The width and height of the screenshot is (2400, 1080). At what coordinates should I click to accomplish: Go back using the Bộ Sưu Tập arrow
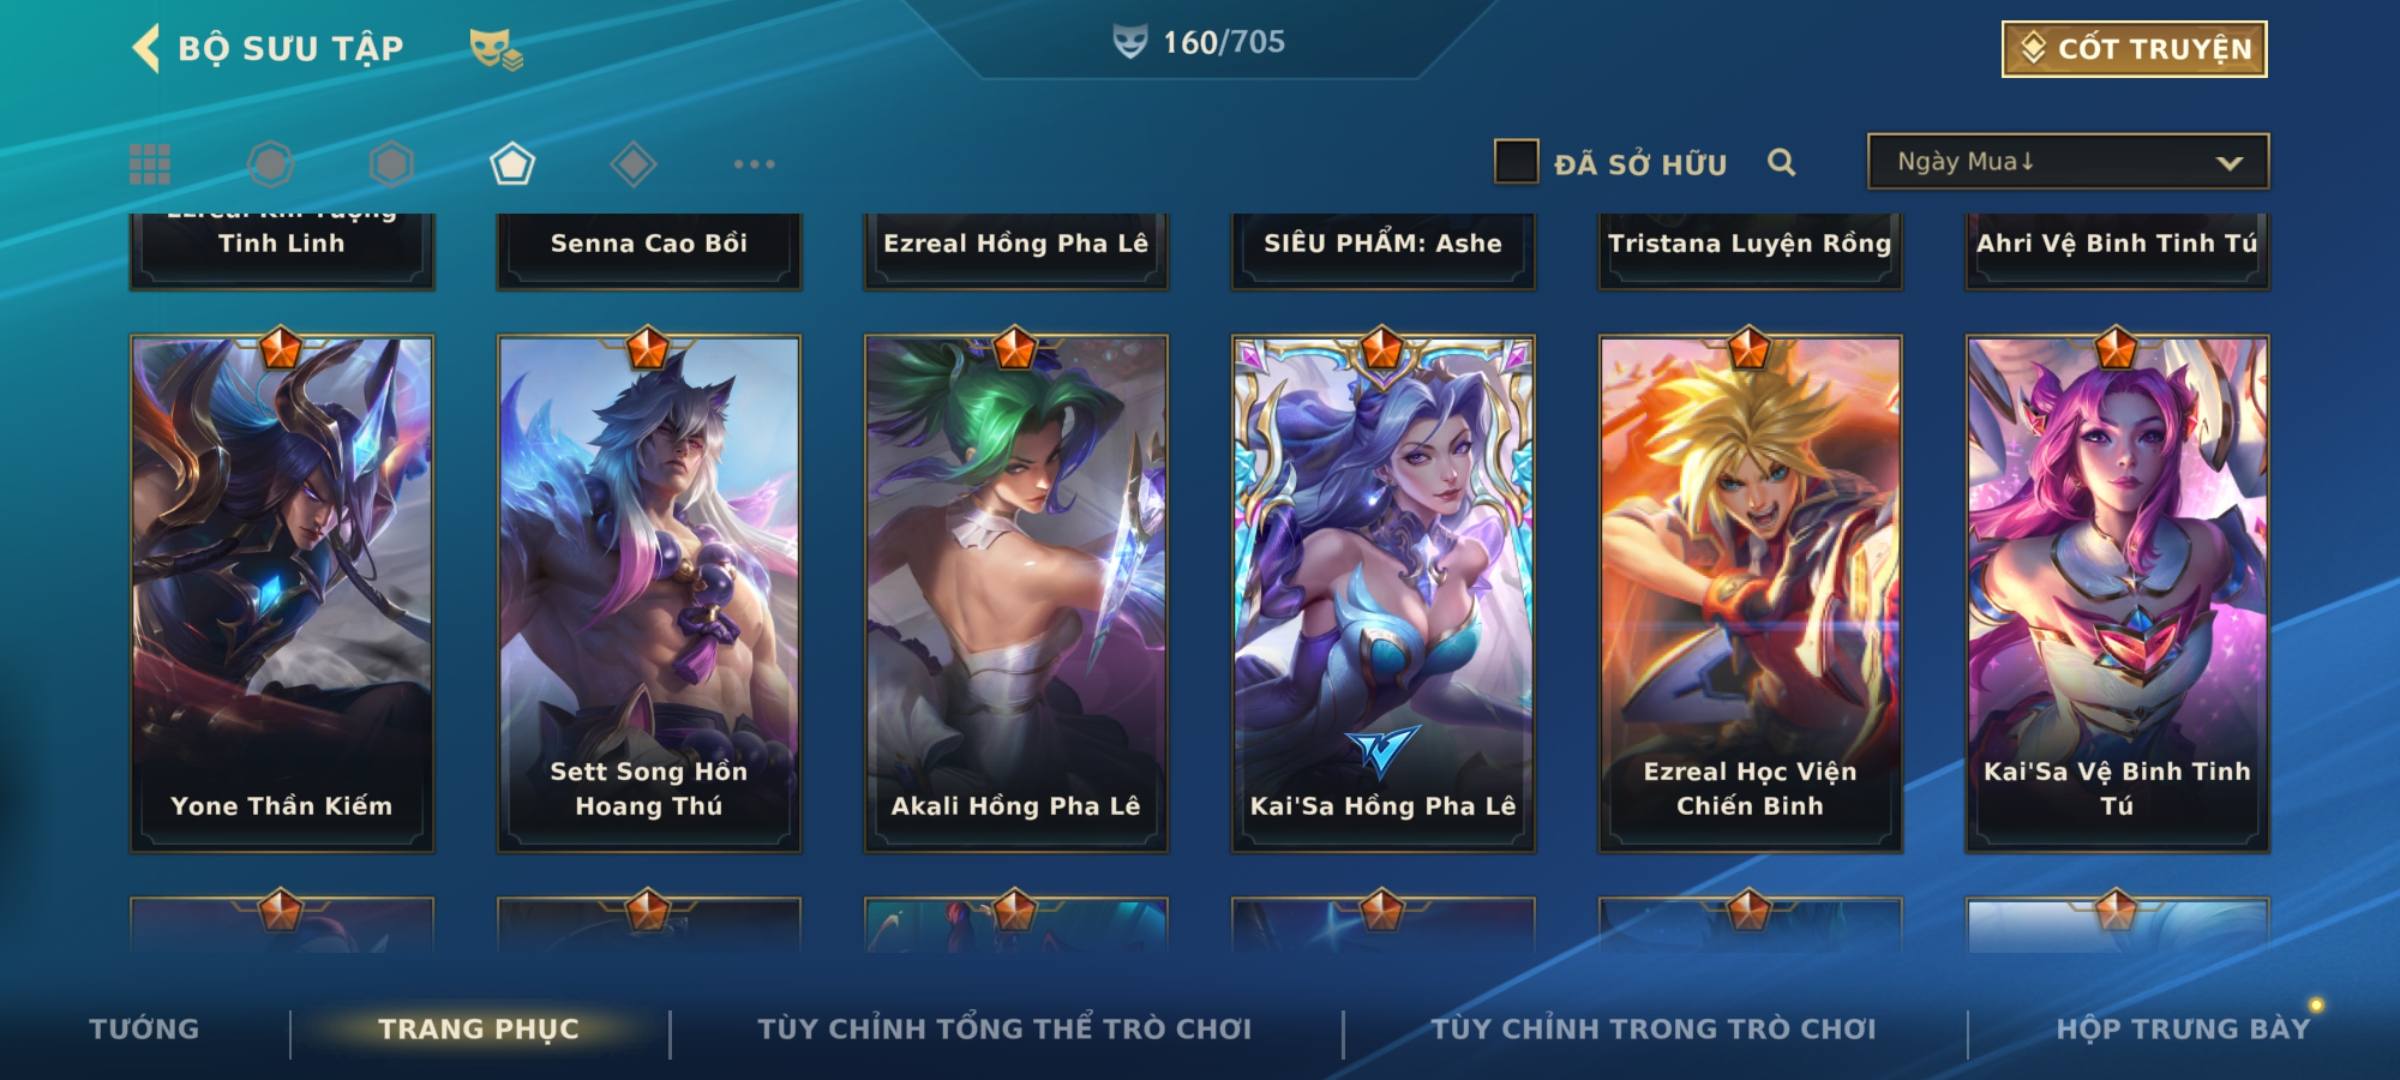coord(146,48)
